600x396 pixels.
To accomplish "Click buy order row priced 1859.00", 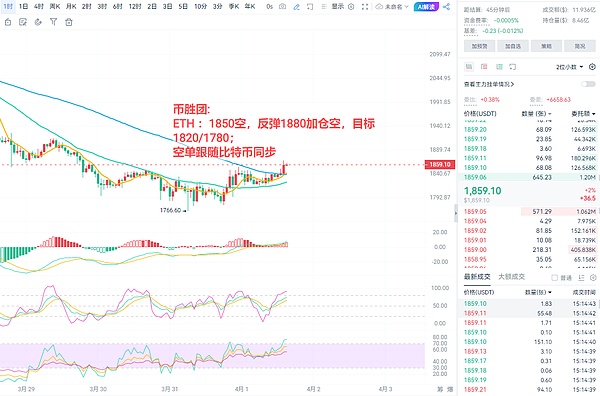I will tap(530, 249).
